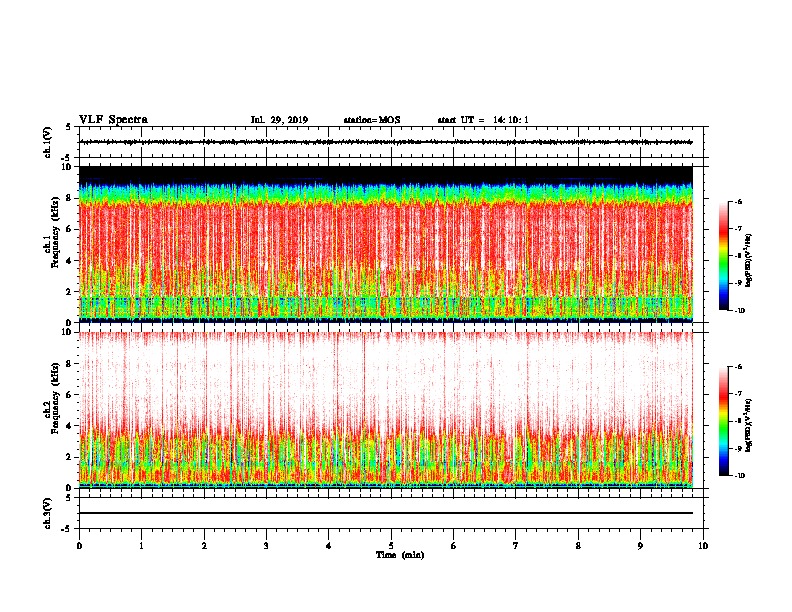Click the time axis tick label "7"
The width and height of the screenshot is (792, 612).
point(516,546)
